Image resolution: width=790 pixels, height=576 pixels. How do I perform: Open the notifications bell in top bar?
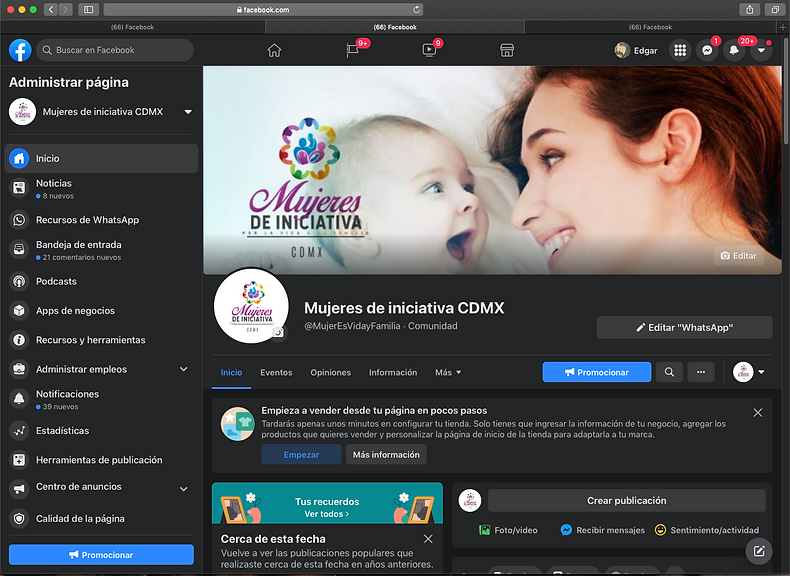pos(735,50)
